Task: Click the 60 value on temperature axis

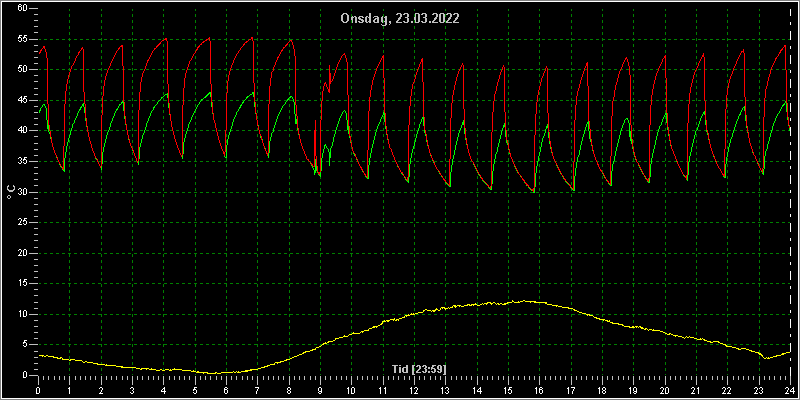Action: tap(23, 8)
